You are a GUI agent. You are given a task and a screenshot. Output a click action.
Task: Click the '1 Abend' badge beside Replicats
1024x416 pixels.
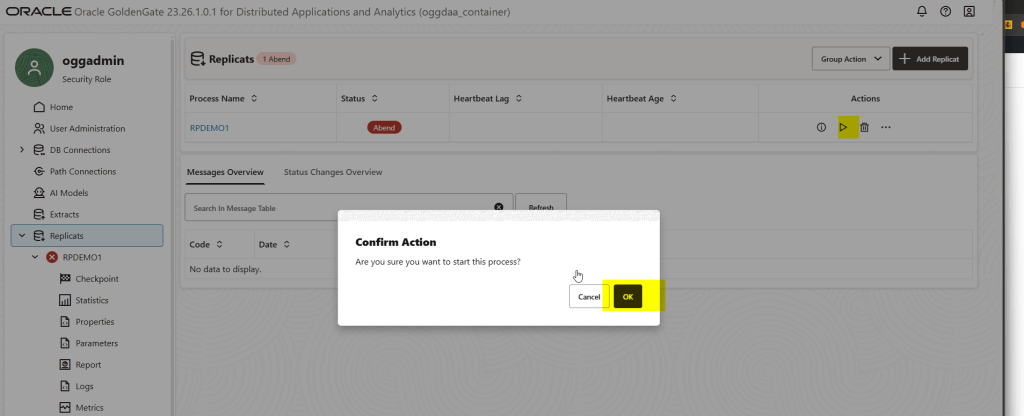(x=276, y=59)
